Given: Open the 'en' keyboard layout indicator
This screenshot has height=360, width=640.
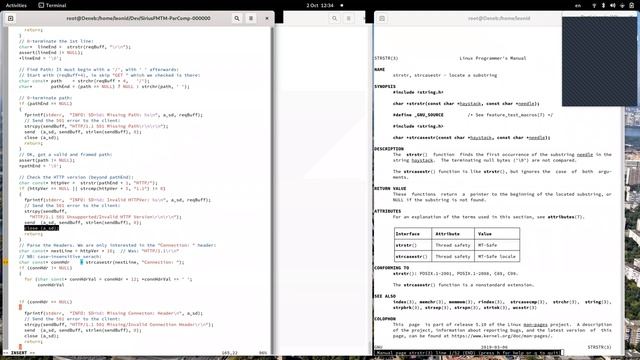Looking at the screenshot, I should click(578, 5).
